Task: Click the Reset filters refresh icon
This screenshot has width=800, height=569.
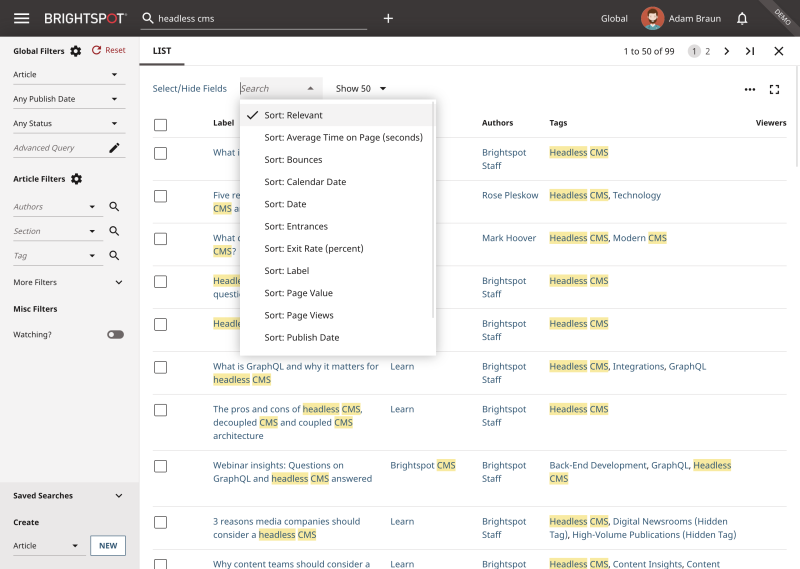Action: 96,50
